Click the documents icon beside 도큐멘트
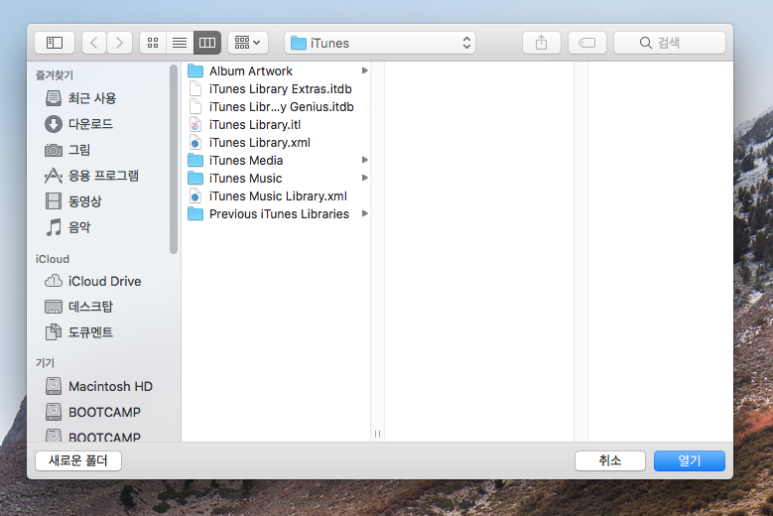This screenshot has width=773, height=516. [53, 332]
